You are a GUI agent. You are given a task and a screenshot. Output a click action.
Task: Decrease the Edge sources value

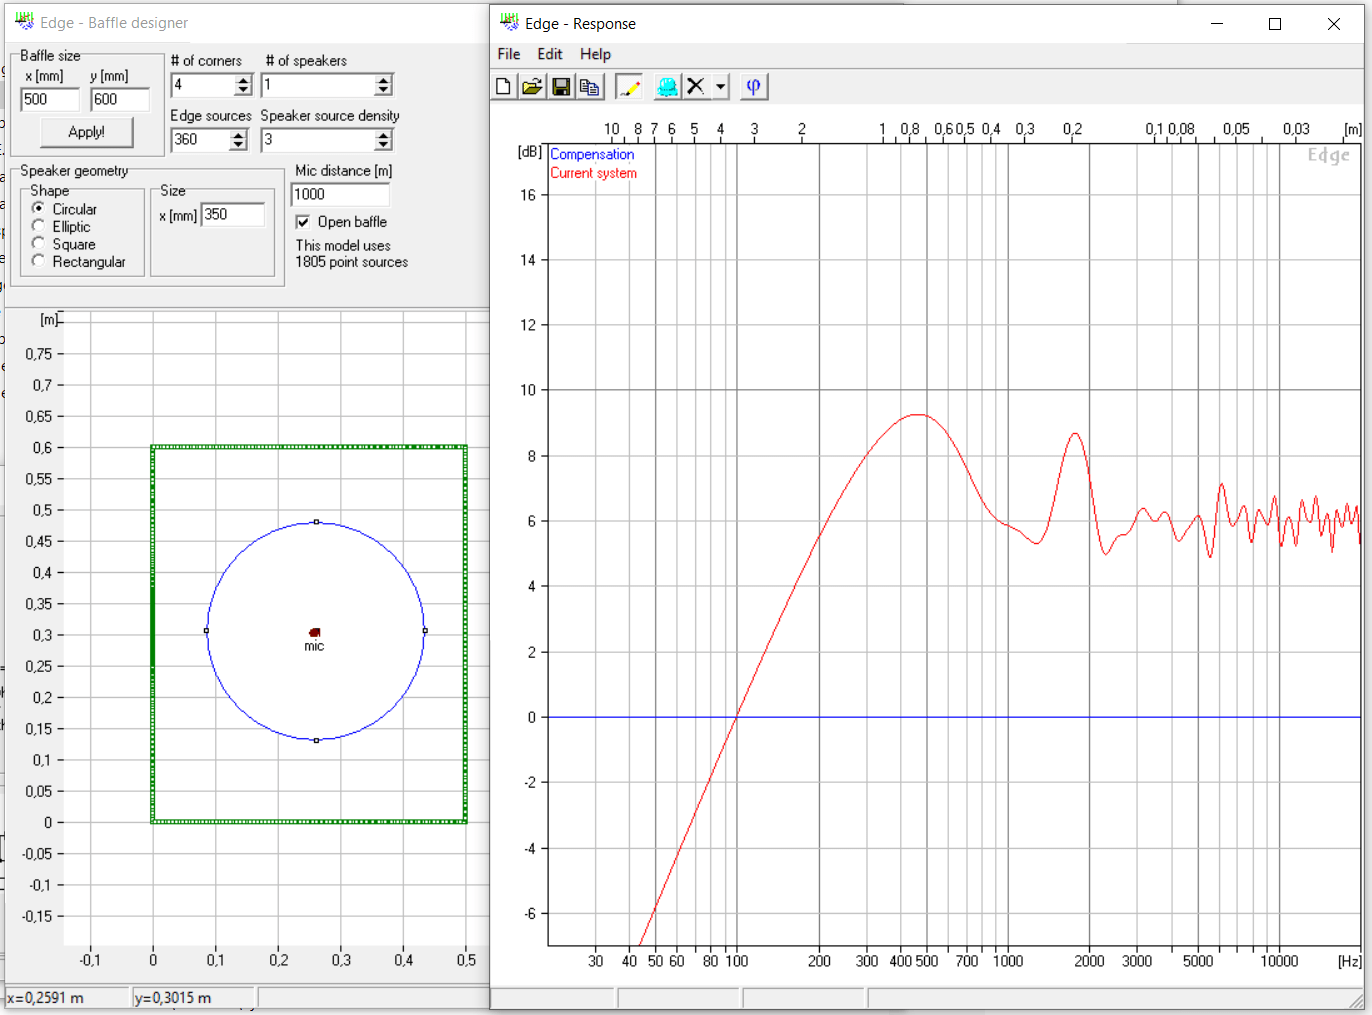point(238,145)
